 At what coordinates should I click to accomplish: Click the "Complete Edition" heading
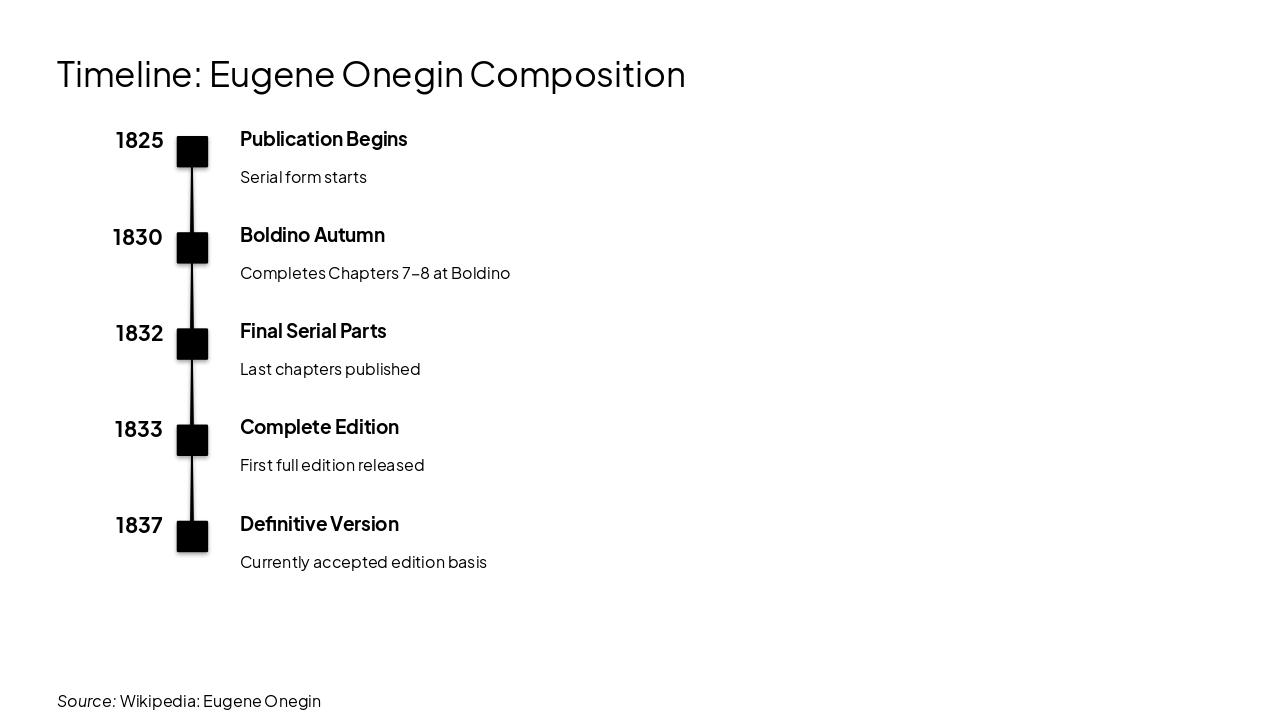point(319,427)
